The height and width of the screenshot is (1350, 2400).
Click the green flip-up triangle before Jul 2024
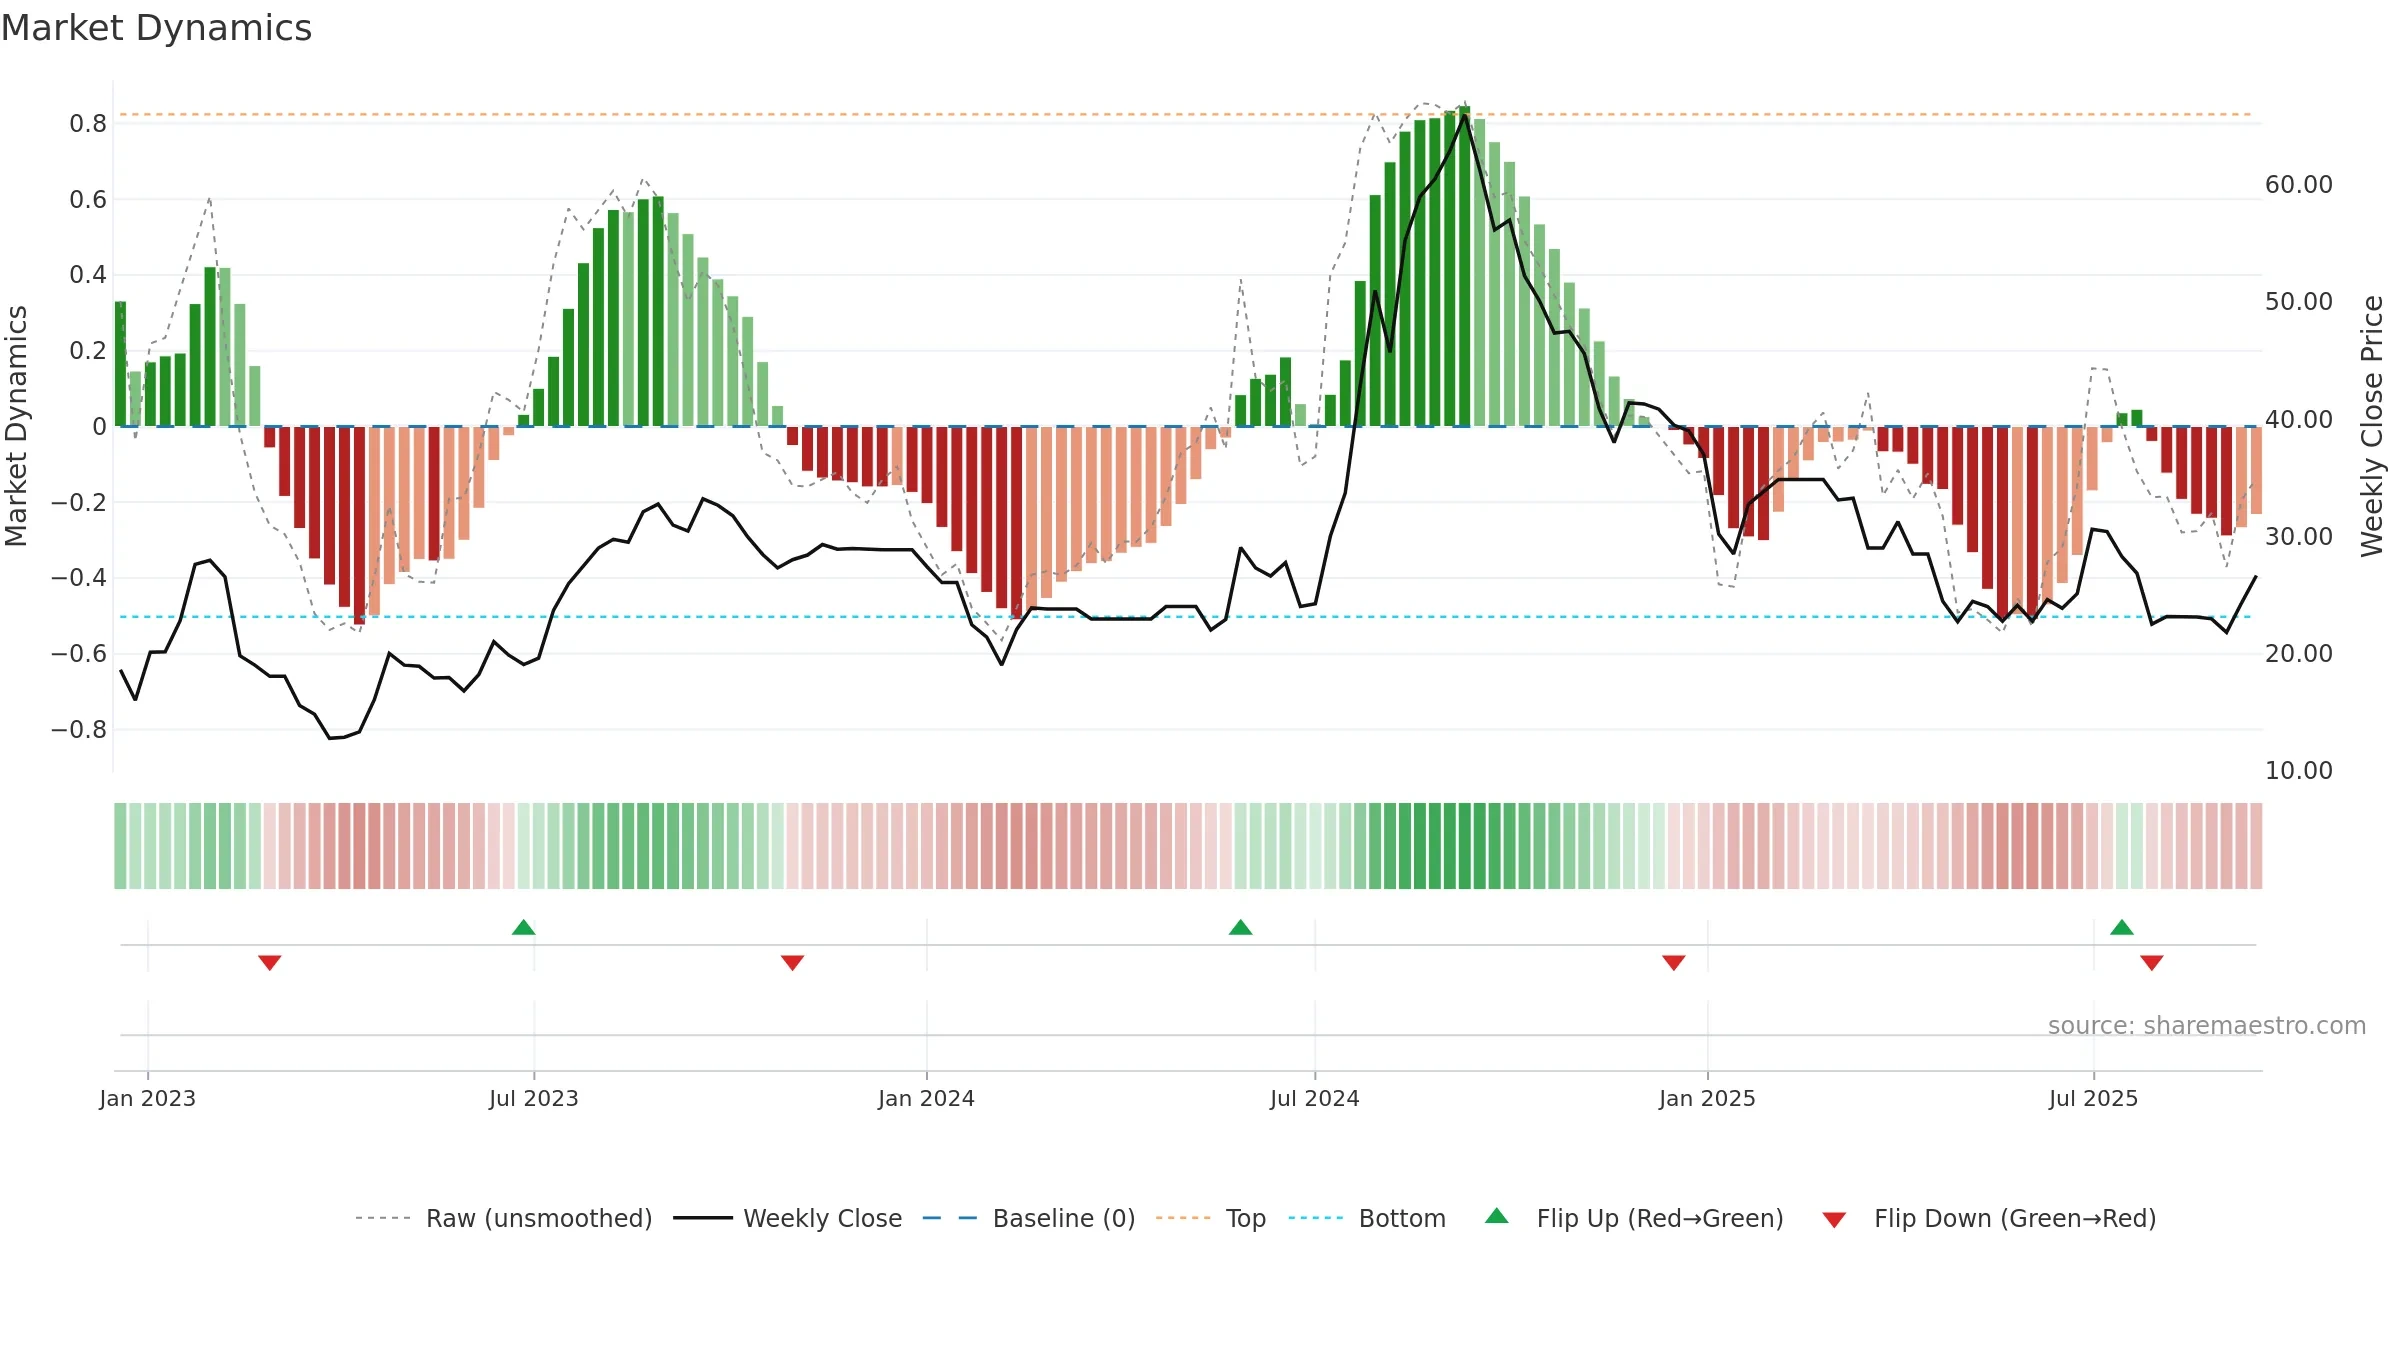[x=1241, y=927]
